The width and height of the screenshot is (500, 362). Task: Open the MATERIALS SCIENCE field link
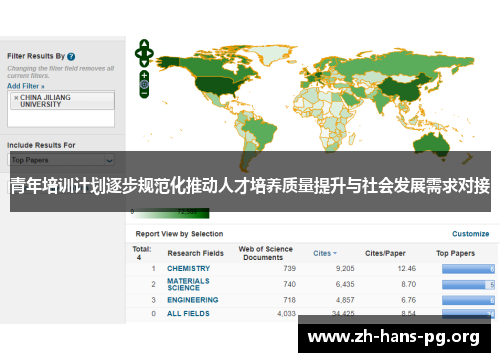(x=188, y=284)
